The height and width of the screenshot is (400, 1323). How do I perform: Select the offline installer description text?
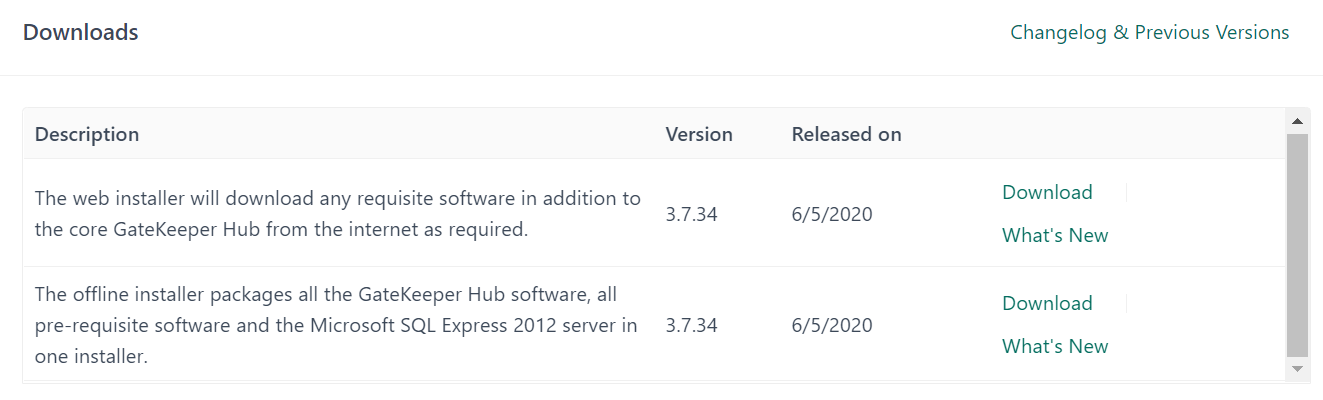tap(336, 325)
